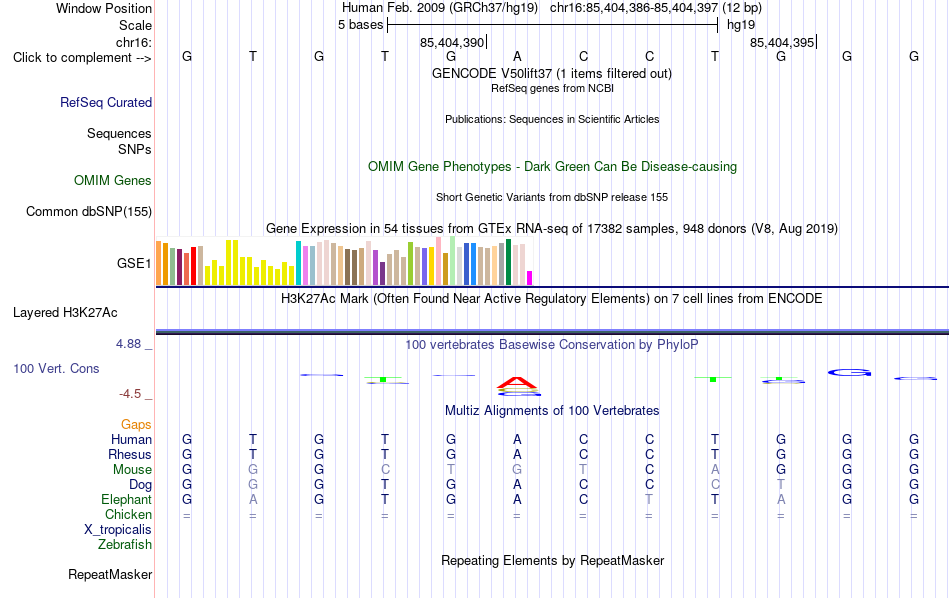This screenshot has height=598, width=950.
Task: Click the hg19 label beside the scale bar
Action: 741,25
